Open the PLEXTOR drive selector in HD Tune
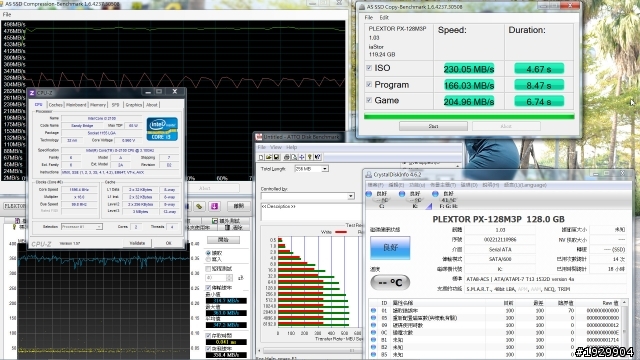Viewport: 640px width, 360px height. click(15, 206)
